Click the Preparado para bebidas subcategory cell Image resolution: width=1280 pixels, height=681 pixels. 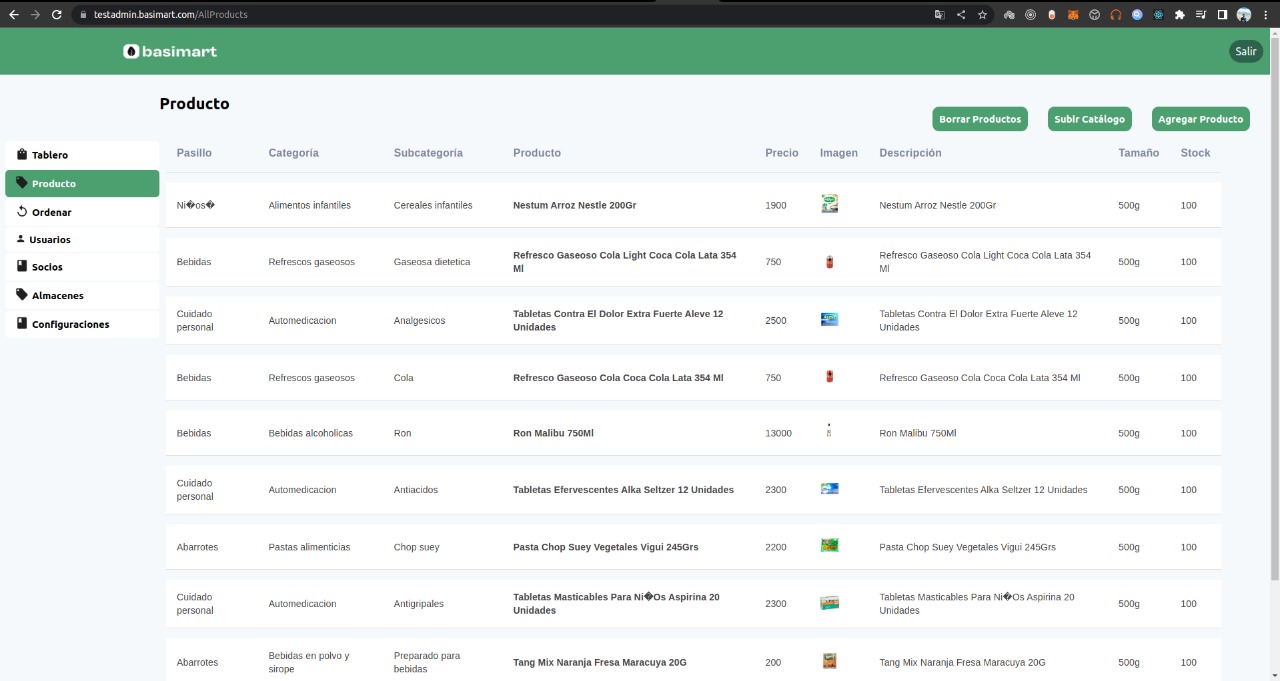pyautogui.click(x=427, y=662)
